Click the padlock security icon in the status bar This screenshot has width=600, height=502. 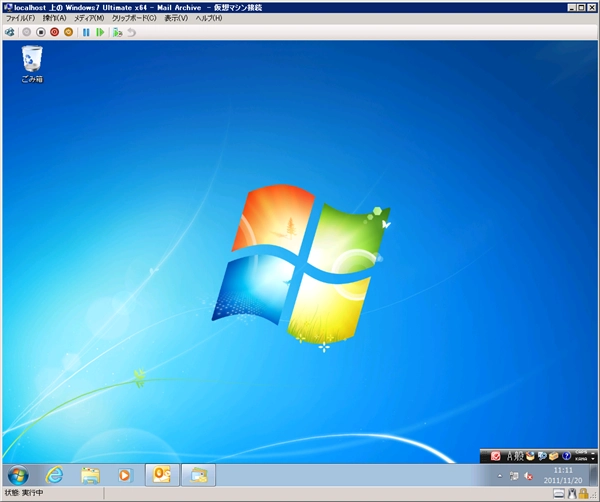pyautogui.click(x=584, y=494)
